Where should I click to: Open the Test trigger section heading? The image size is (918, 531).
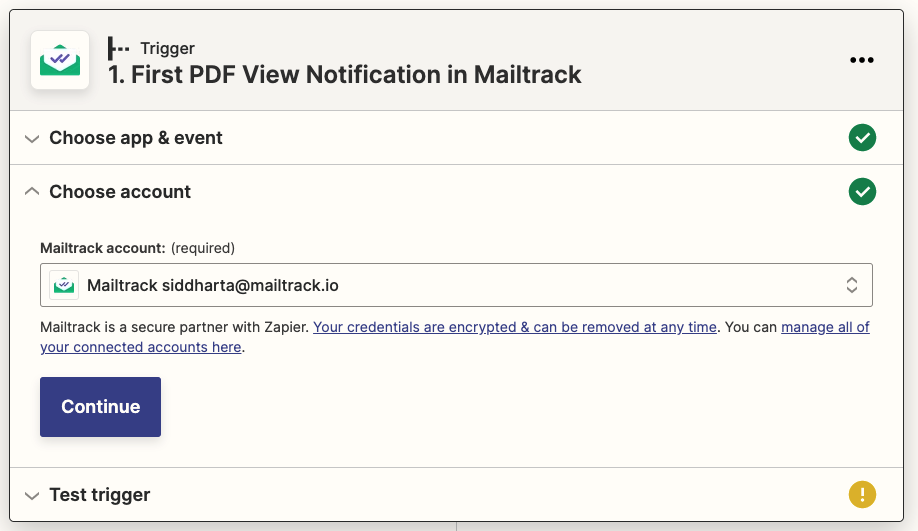click(x=100, y=495)
